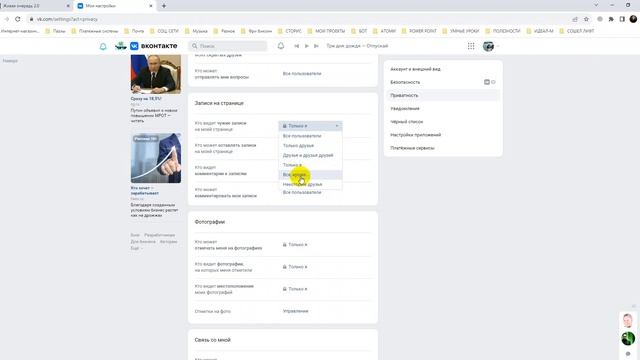Open the СТОРИС bookmark folder
Screen dimensions: 640x360
[x=289, y=31]
